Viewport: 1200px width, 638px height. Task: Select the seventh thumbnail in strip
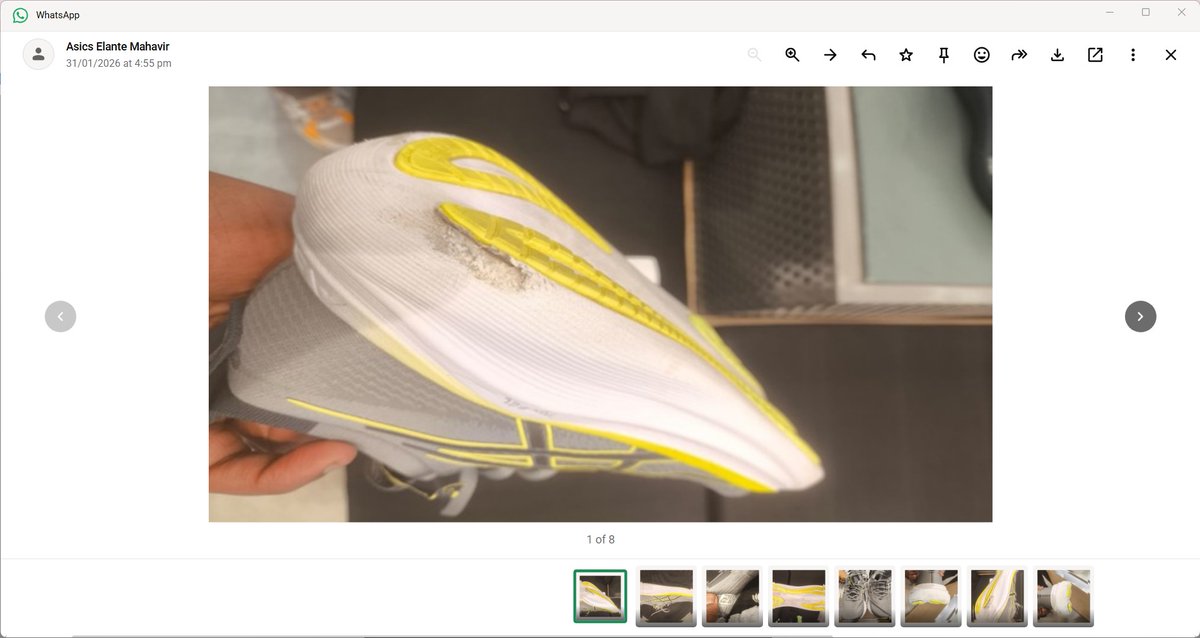tap(996, 596)
